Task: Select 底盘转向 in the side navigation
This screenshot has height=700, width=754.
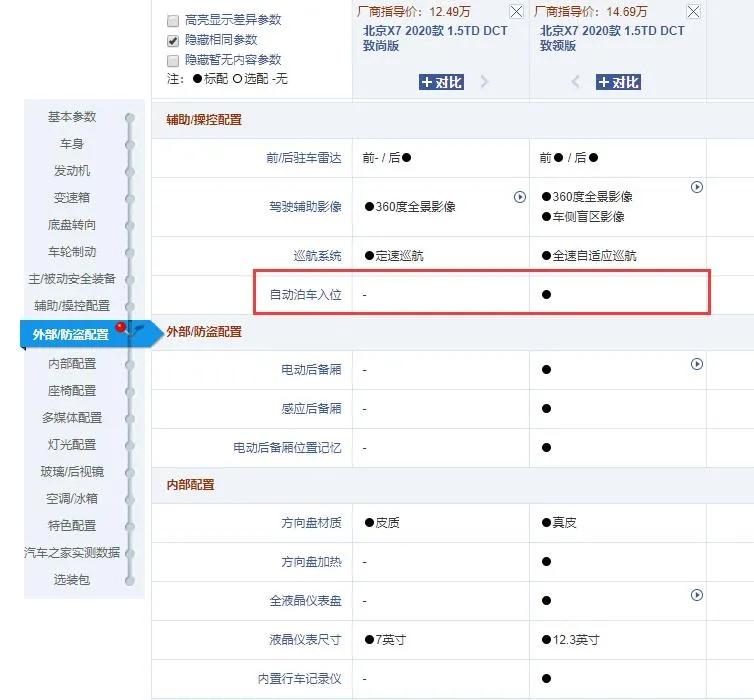Action: 72,225
